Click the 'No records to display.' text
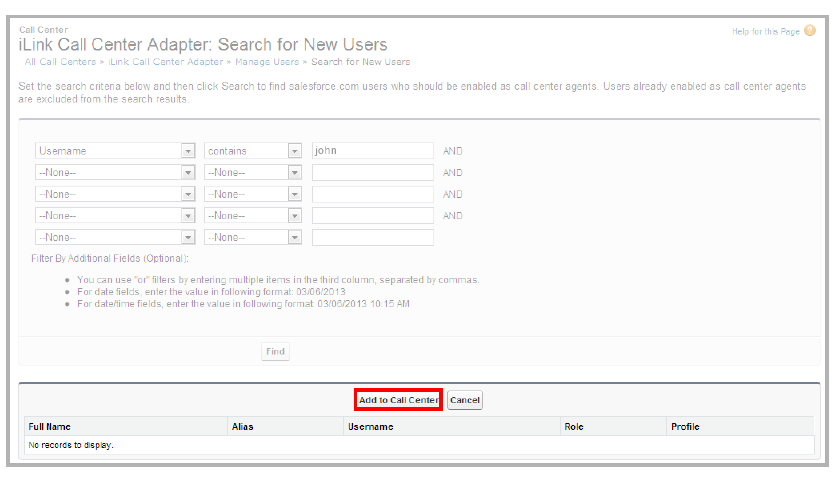 pos(71,445)
